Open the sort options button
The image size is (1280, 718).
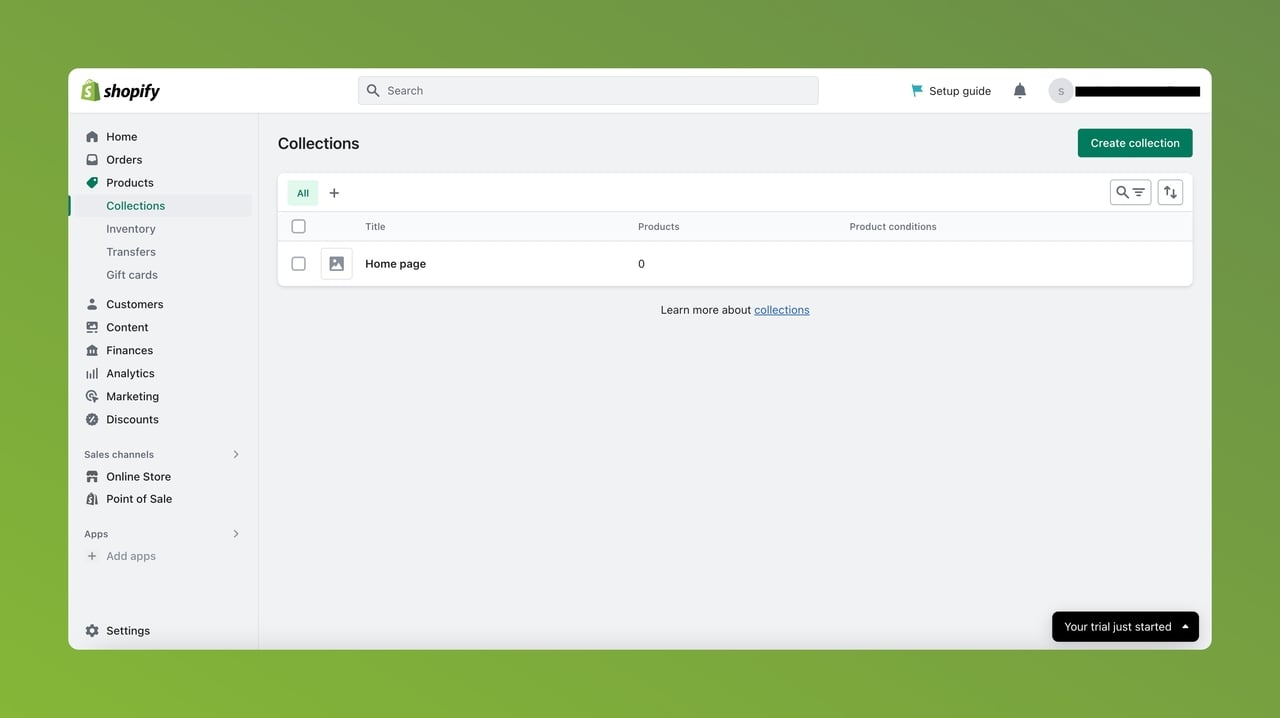click(1170, 192)
